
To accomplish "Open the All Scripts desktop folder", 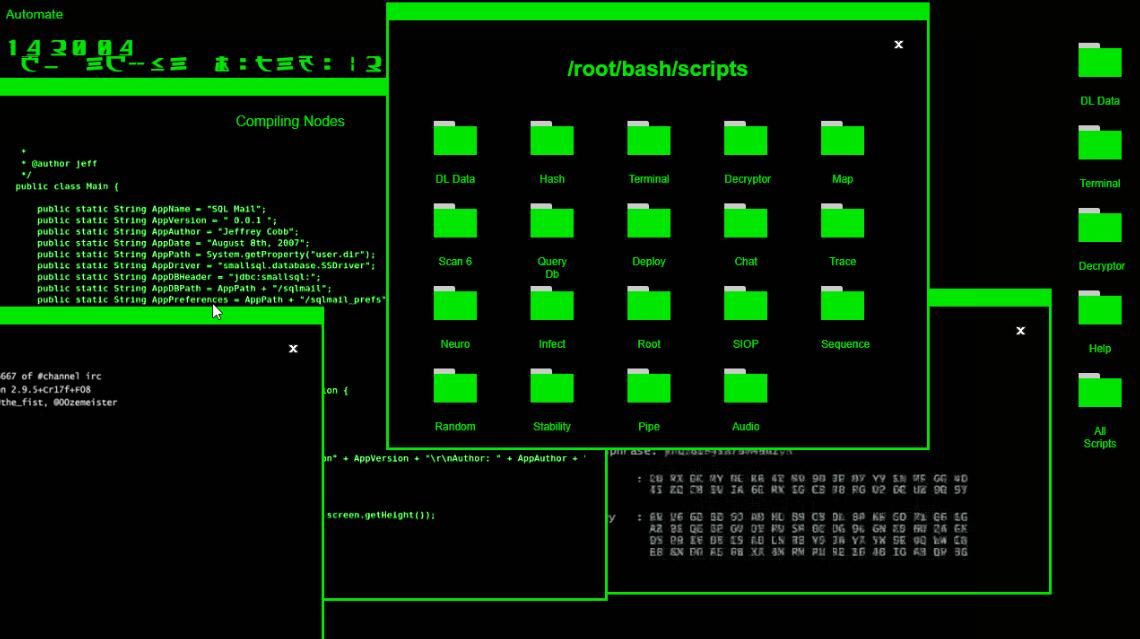I will pos(1099,390).
